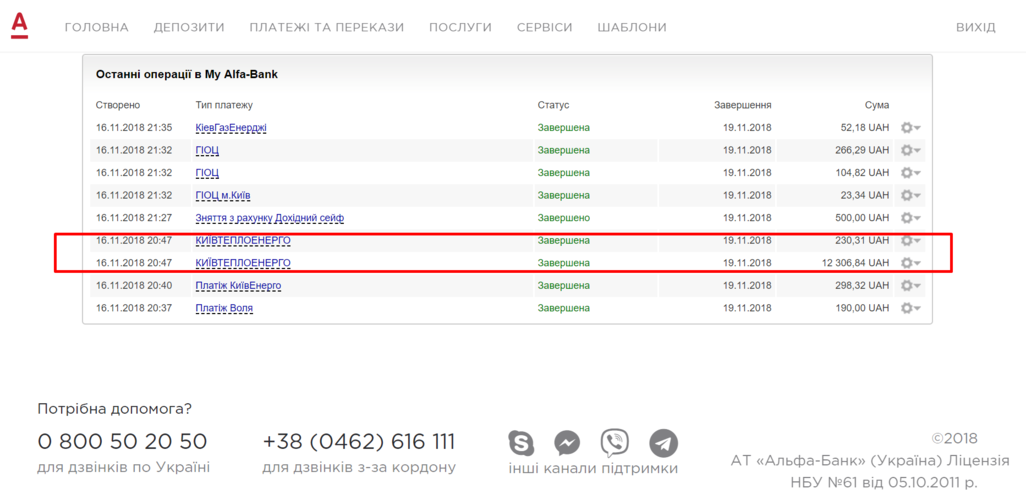The image size is (1026, 494).
Task: Open КИЇВТЕПЛОЕНЕРГО link for 230,31 UAH
Action: [243, 240]
